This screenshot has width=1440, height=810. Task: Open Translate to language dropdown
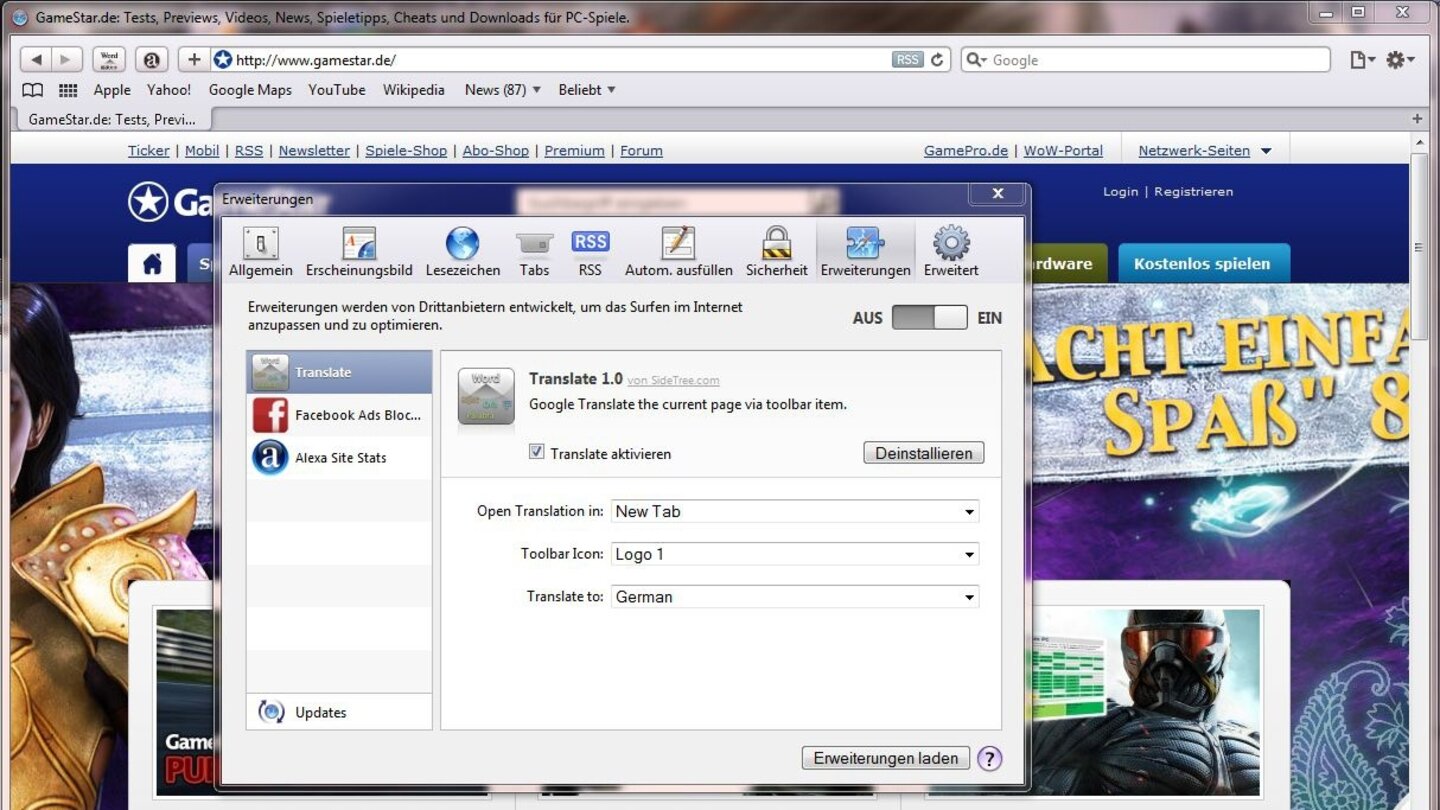coord(795,597)
